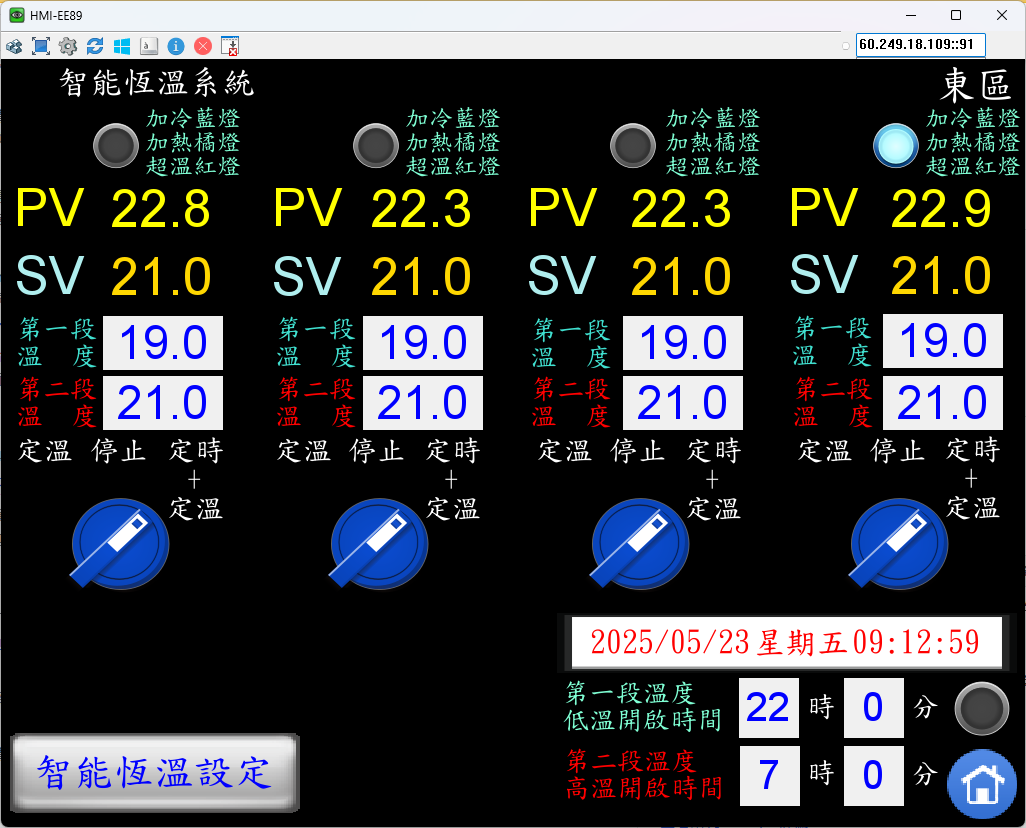Click the connection options cubes icon

[x=14, y=46]
